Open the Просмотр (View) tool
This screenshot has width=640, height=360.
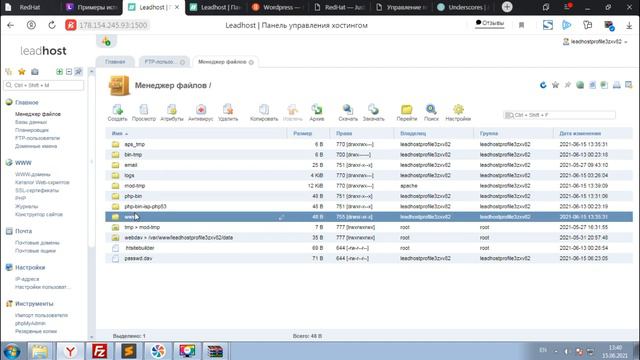(x=144, y=112)
